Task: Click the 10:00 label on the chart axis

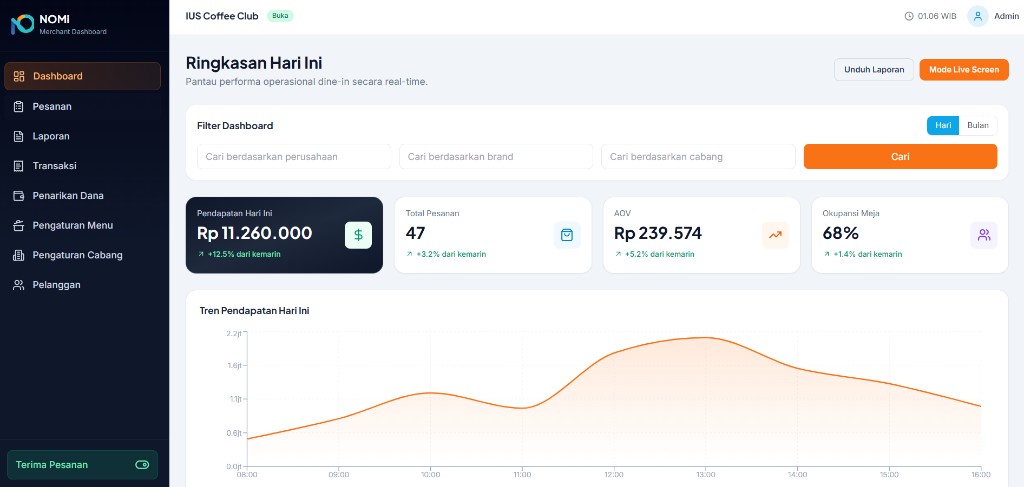Action: [x=430, y=475]
